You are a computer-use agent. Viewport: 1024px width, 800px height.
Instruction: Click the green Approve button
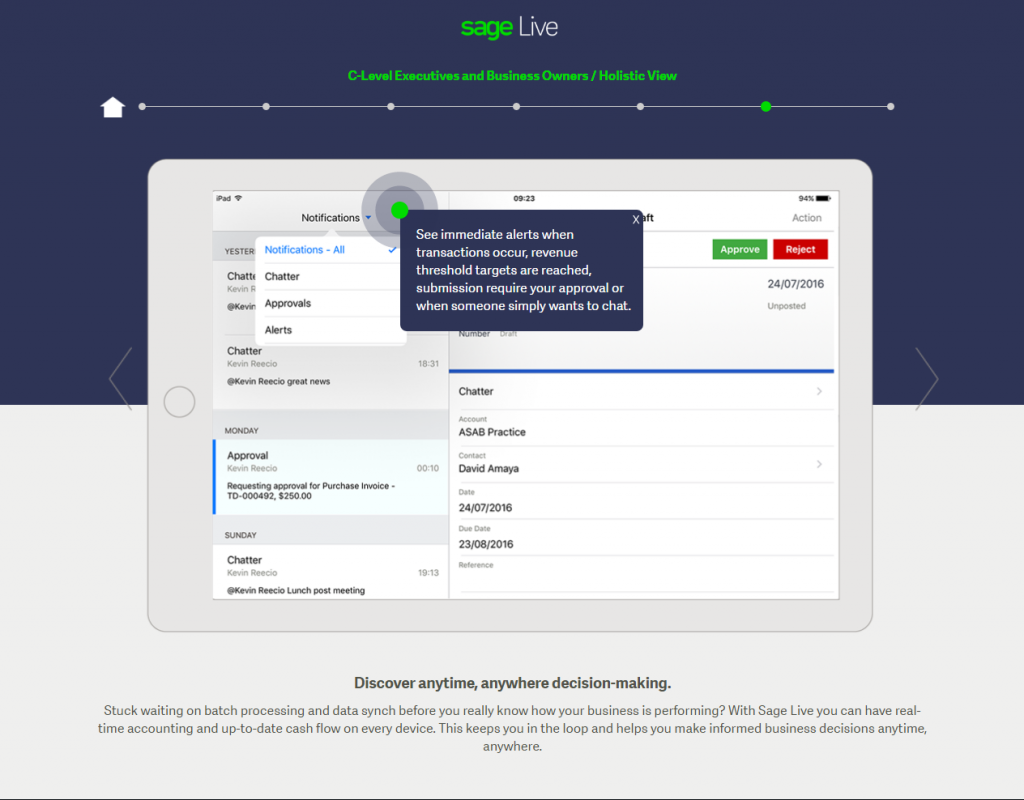pos(739,249)
